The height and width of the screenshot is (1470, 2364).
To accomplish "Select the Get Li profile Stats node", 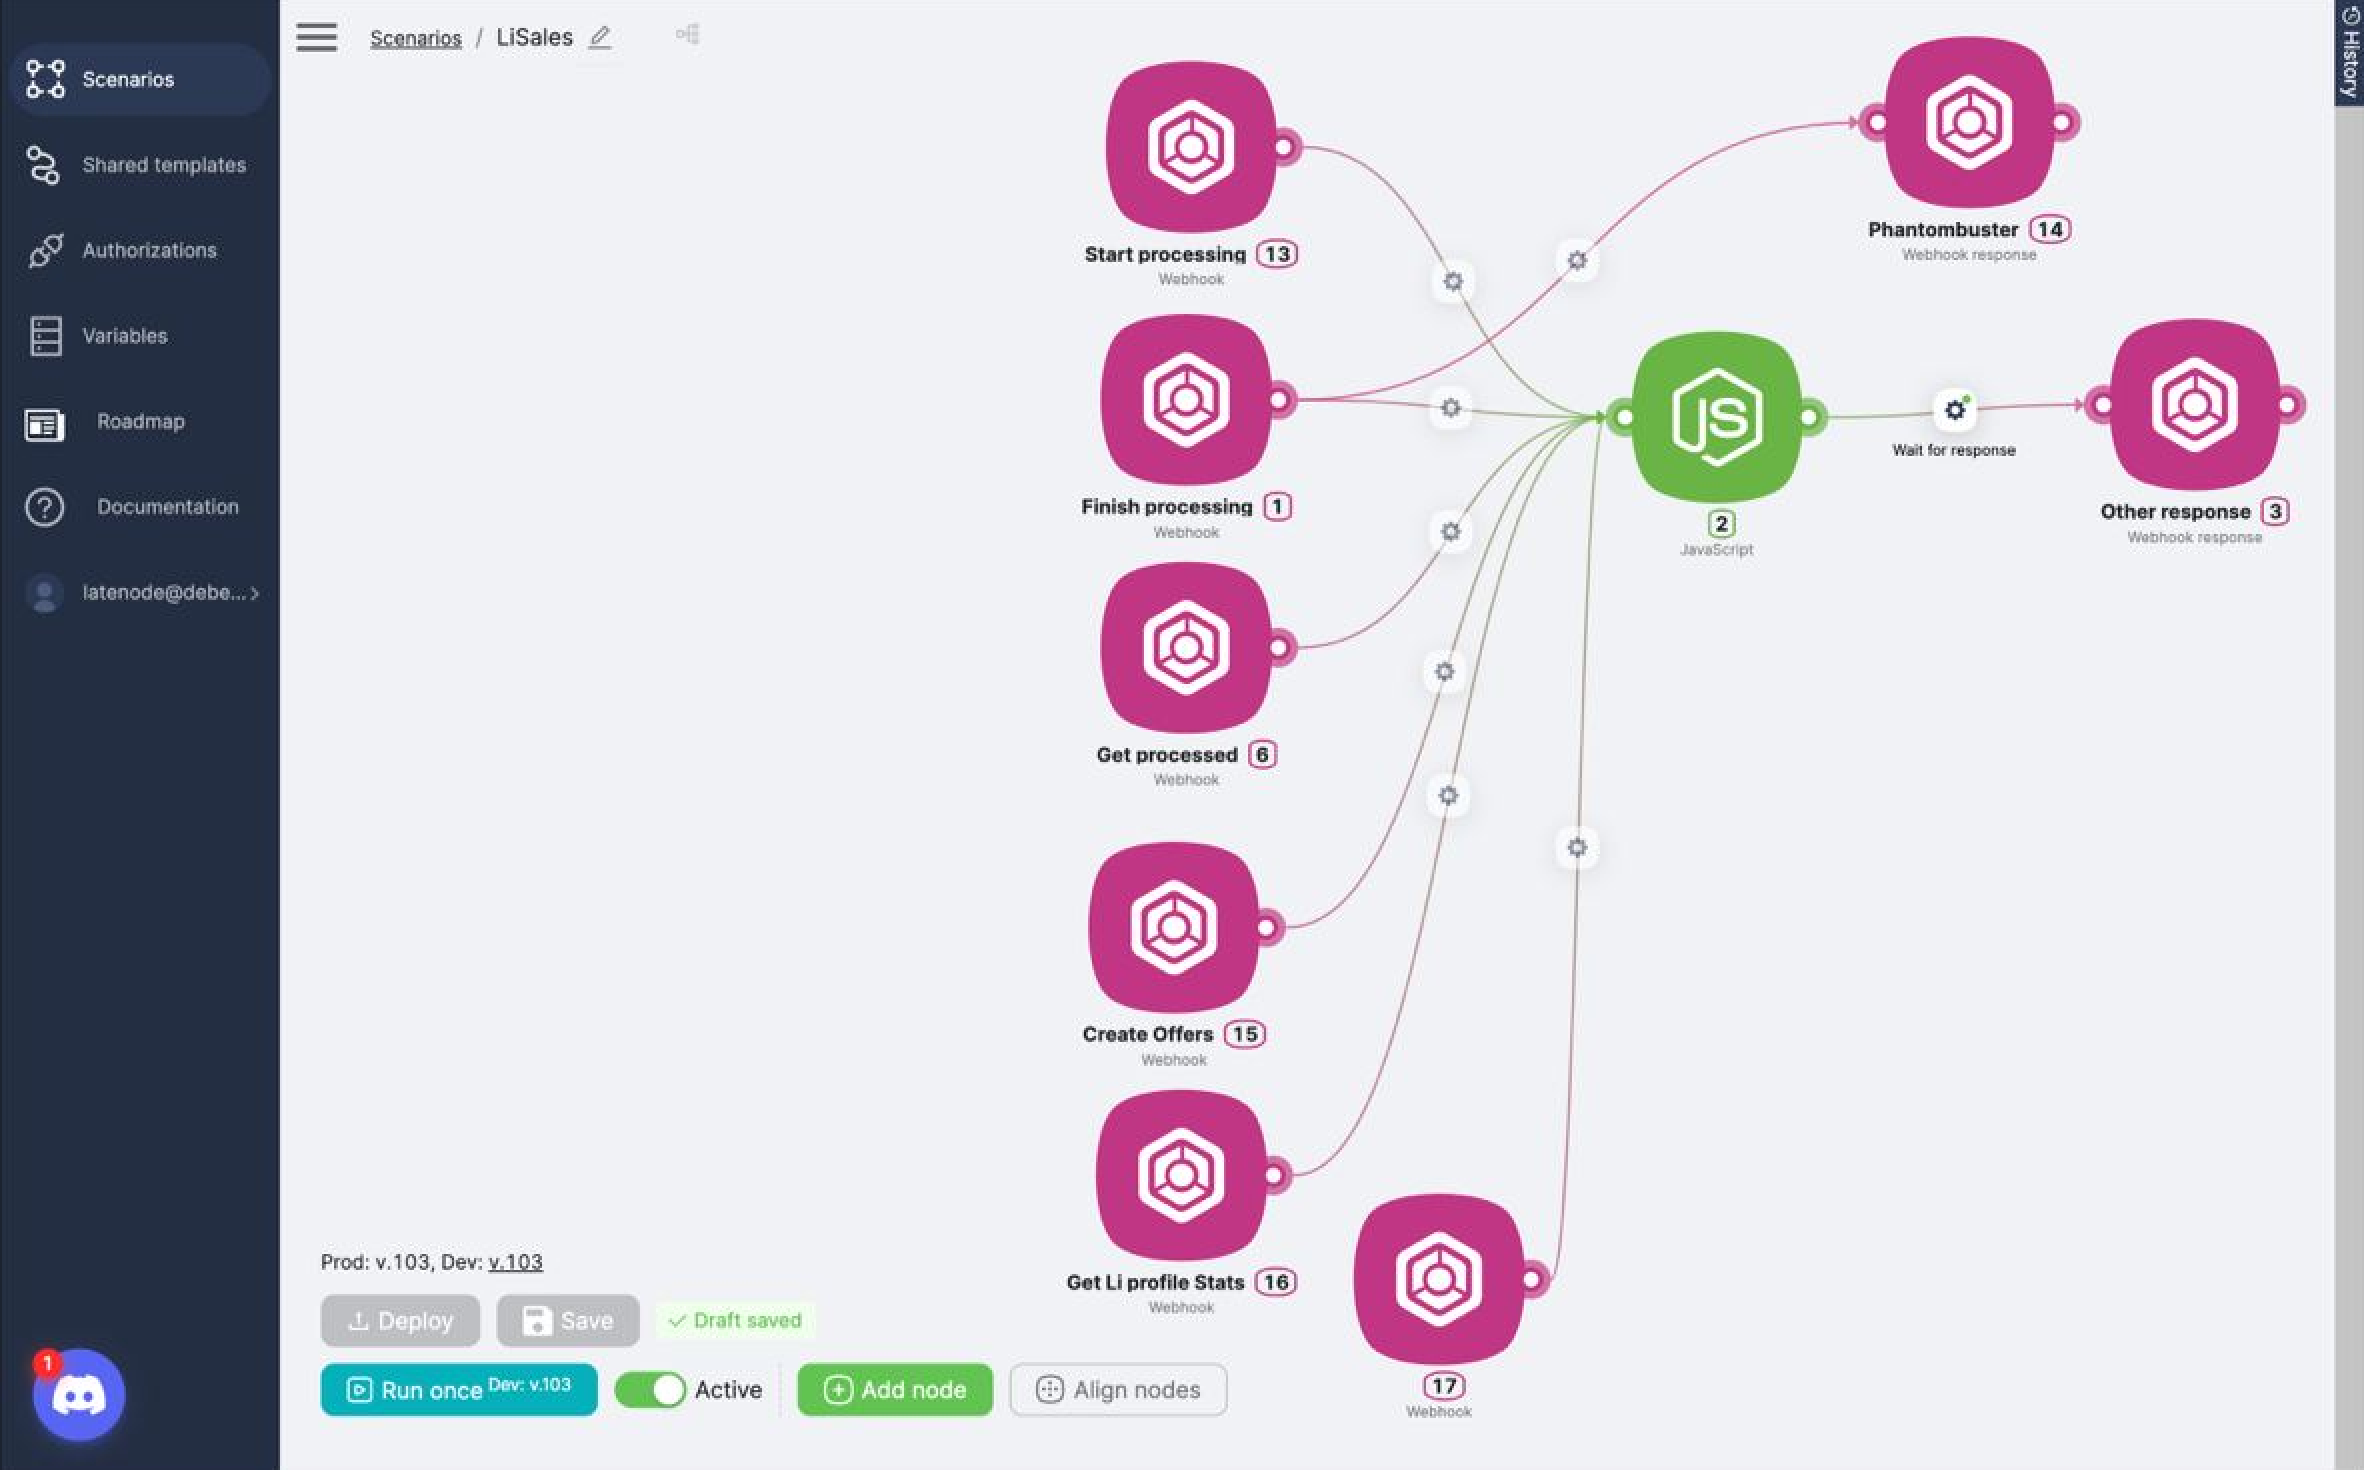I will 1181,1175.
